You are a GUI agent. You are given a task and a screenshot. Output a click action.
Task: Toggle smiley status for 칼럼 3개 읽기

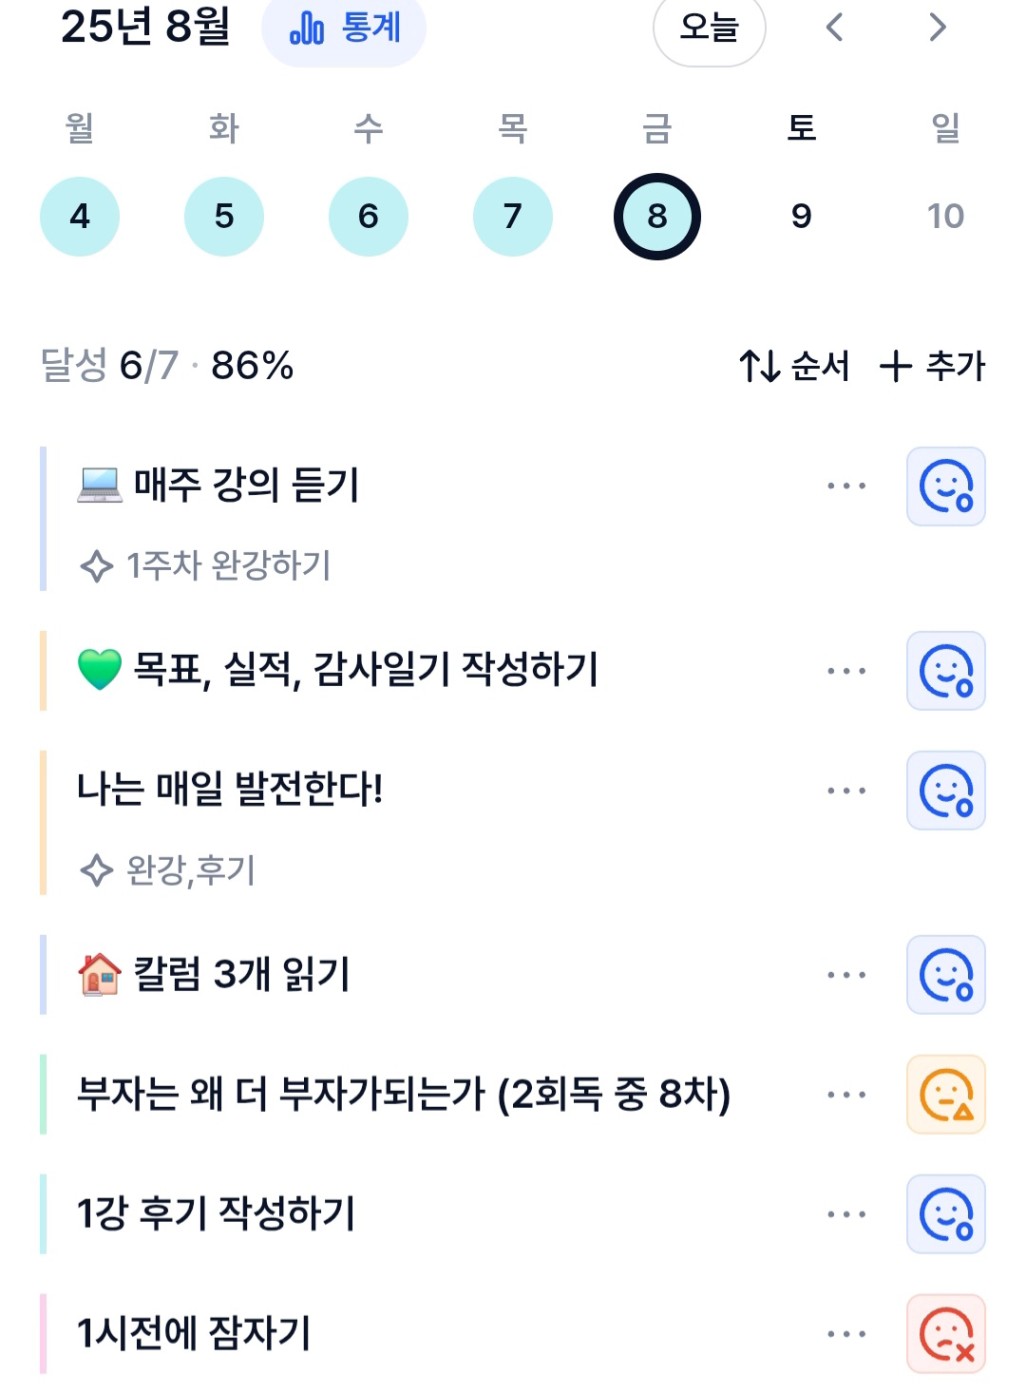946,975
